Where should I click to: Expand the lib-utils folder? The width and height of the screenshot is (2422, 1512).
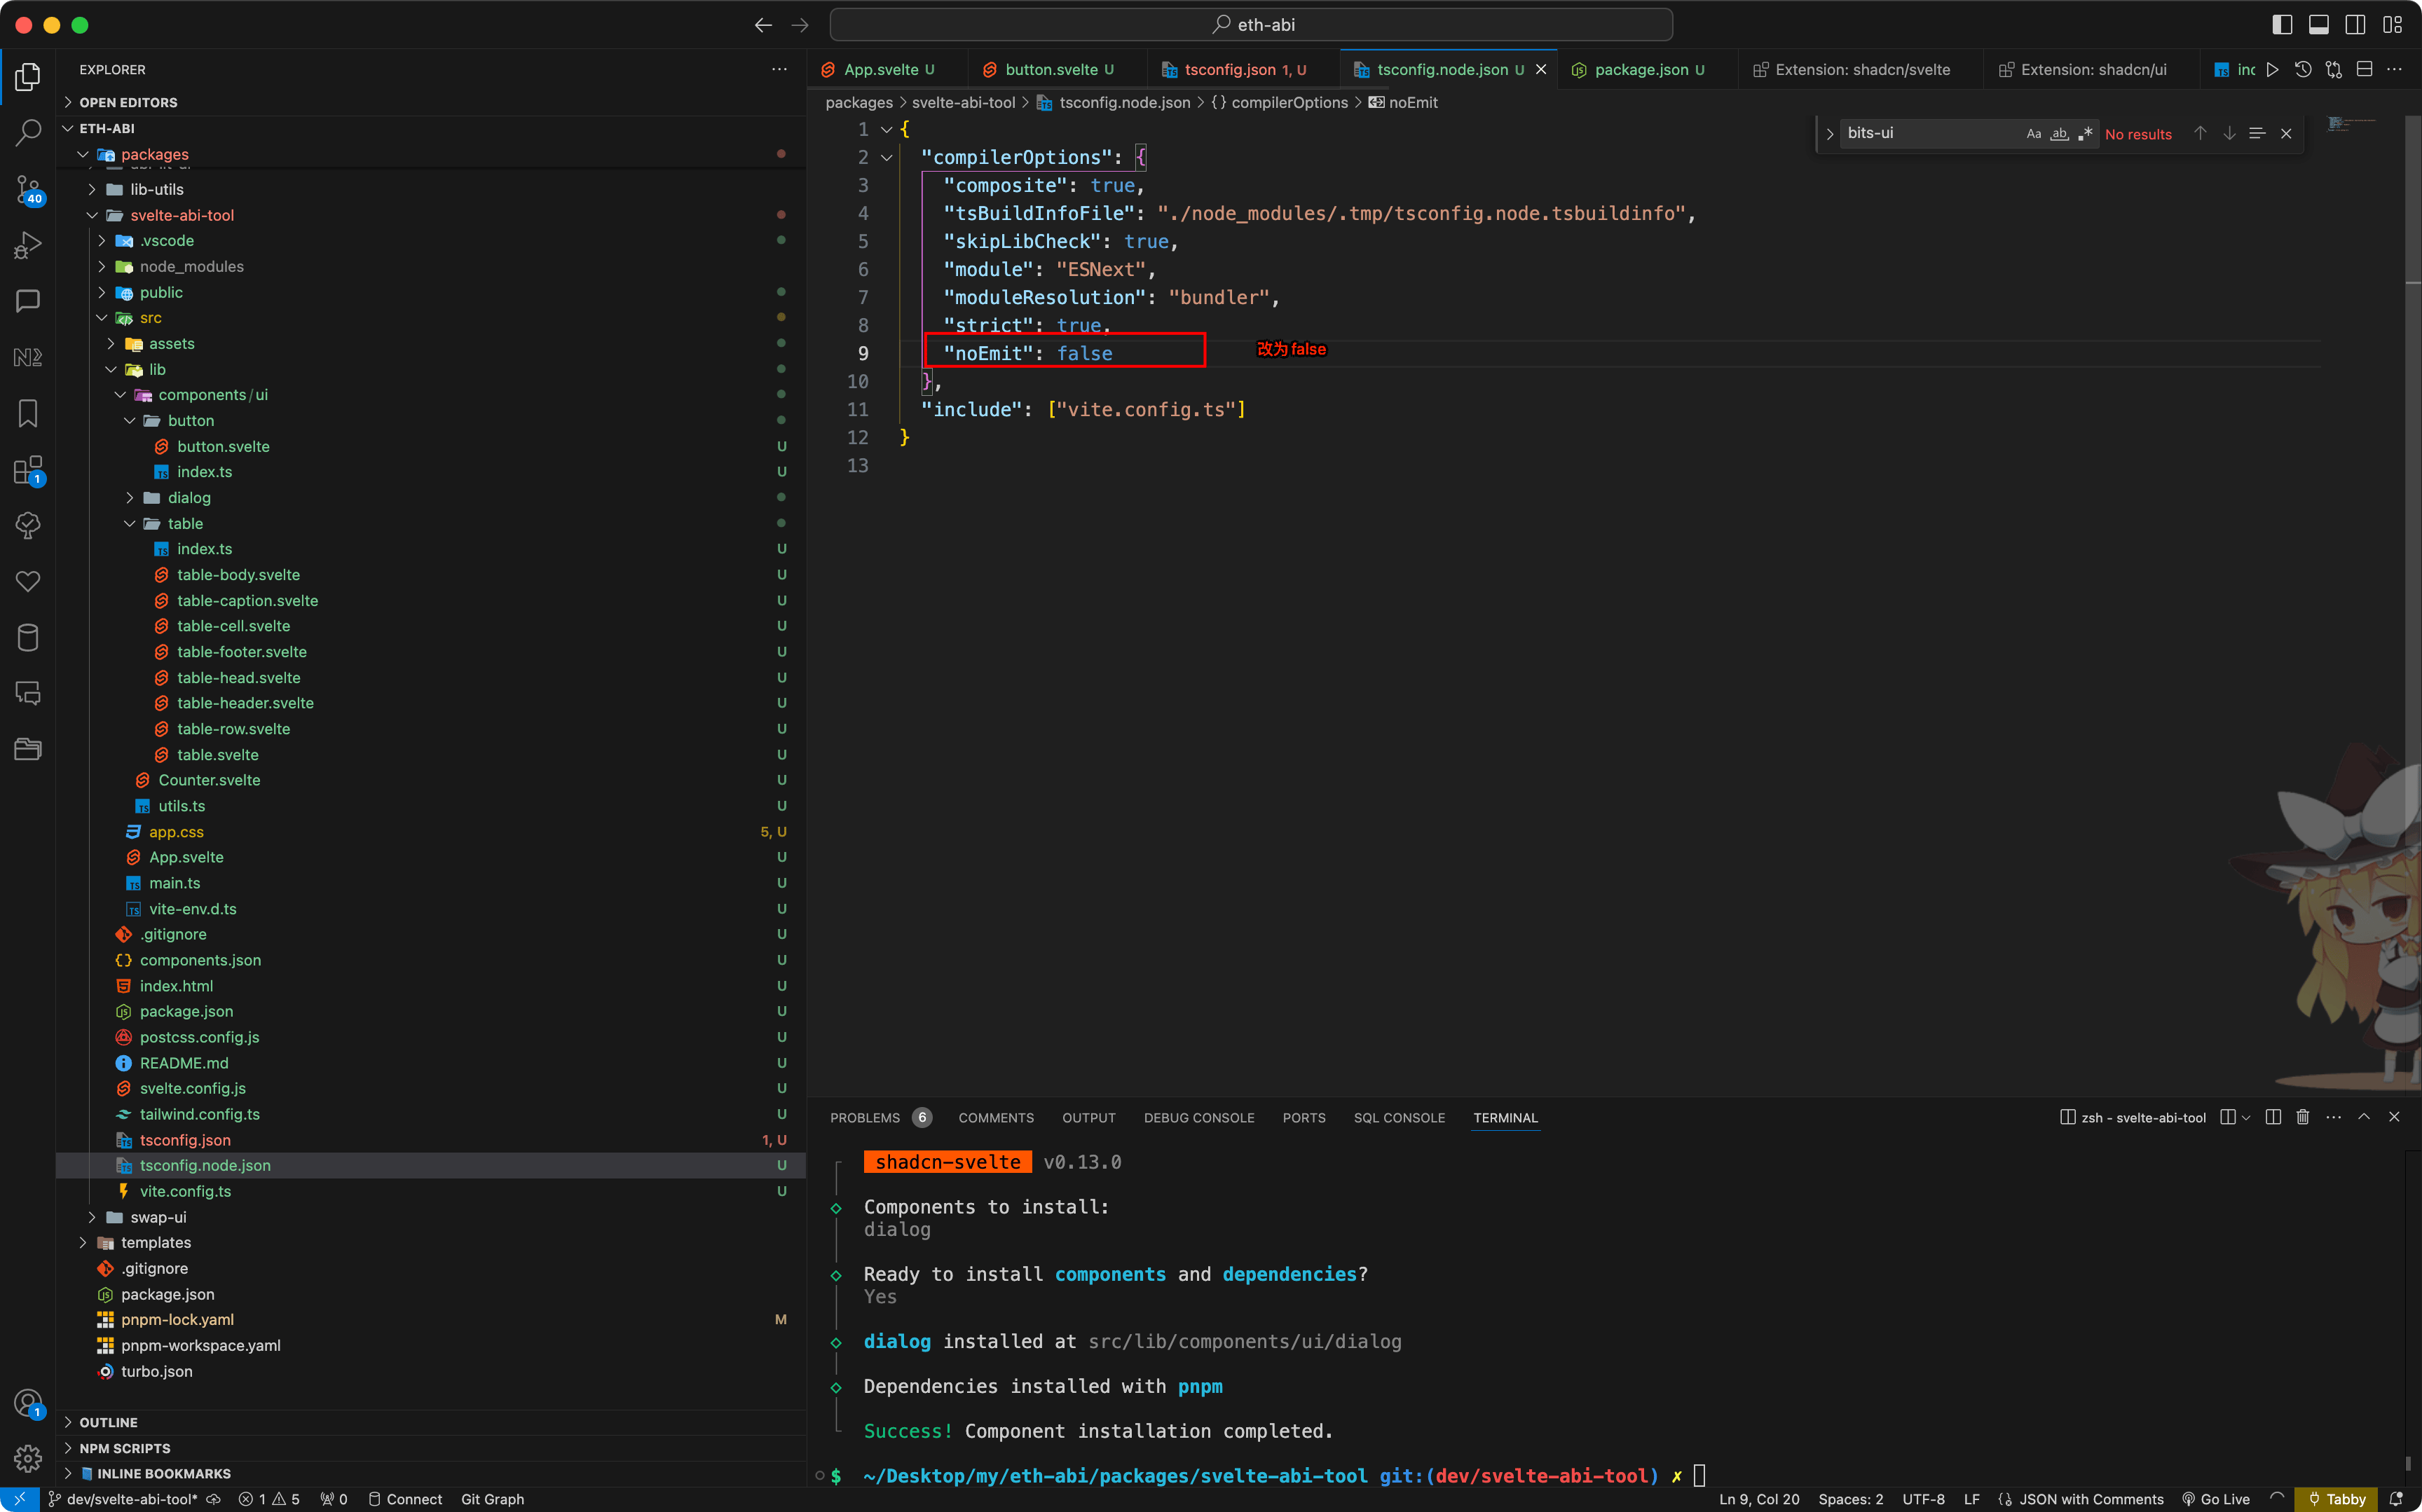(157, 190)
